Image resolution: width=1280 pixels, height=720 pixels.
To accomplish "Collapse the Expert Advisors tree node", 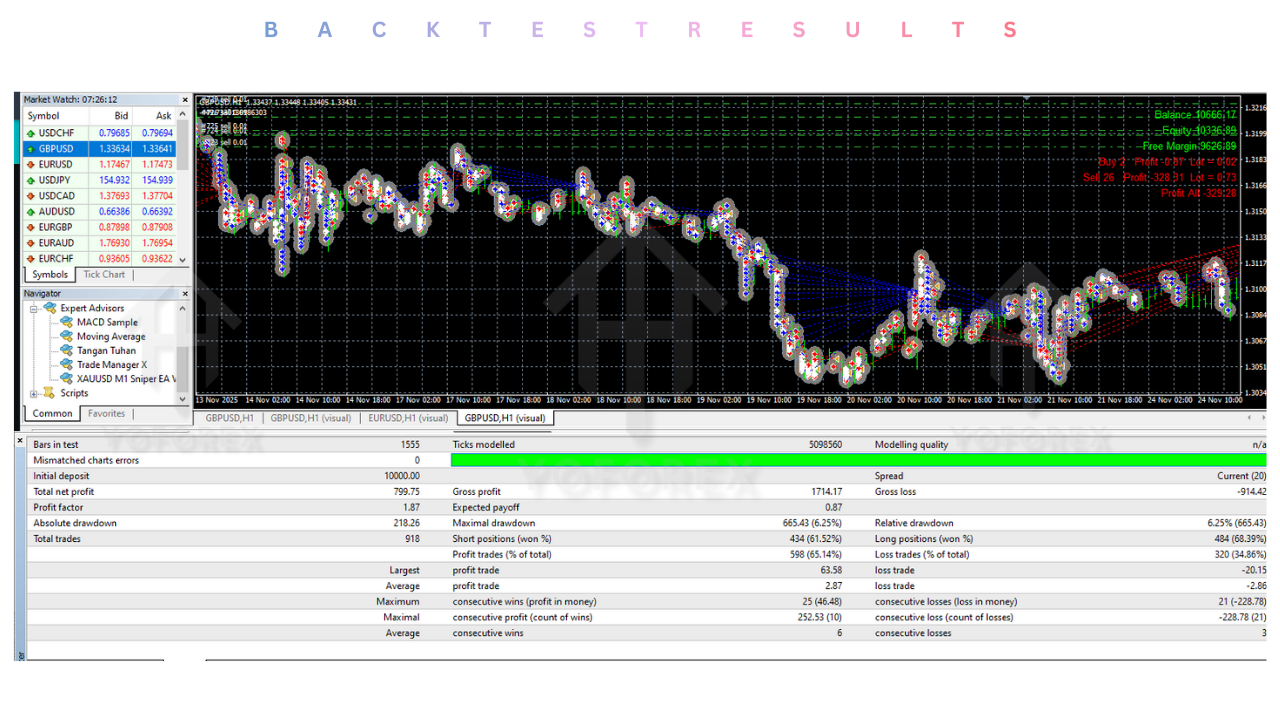I will click(34, 309).
